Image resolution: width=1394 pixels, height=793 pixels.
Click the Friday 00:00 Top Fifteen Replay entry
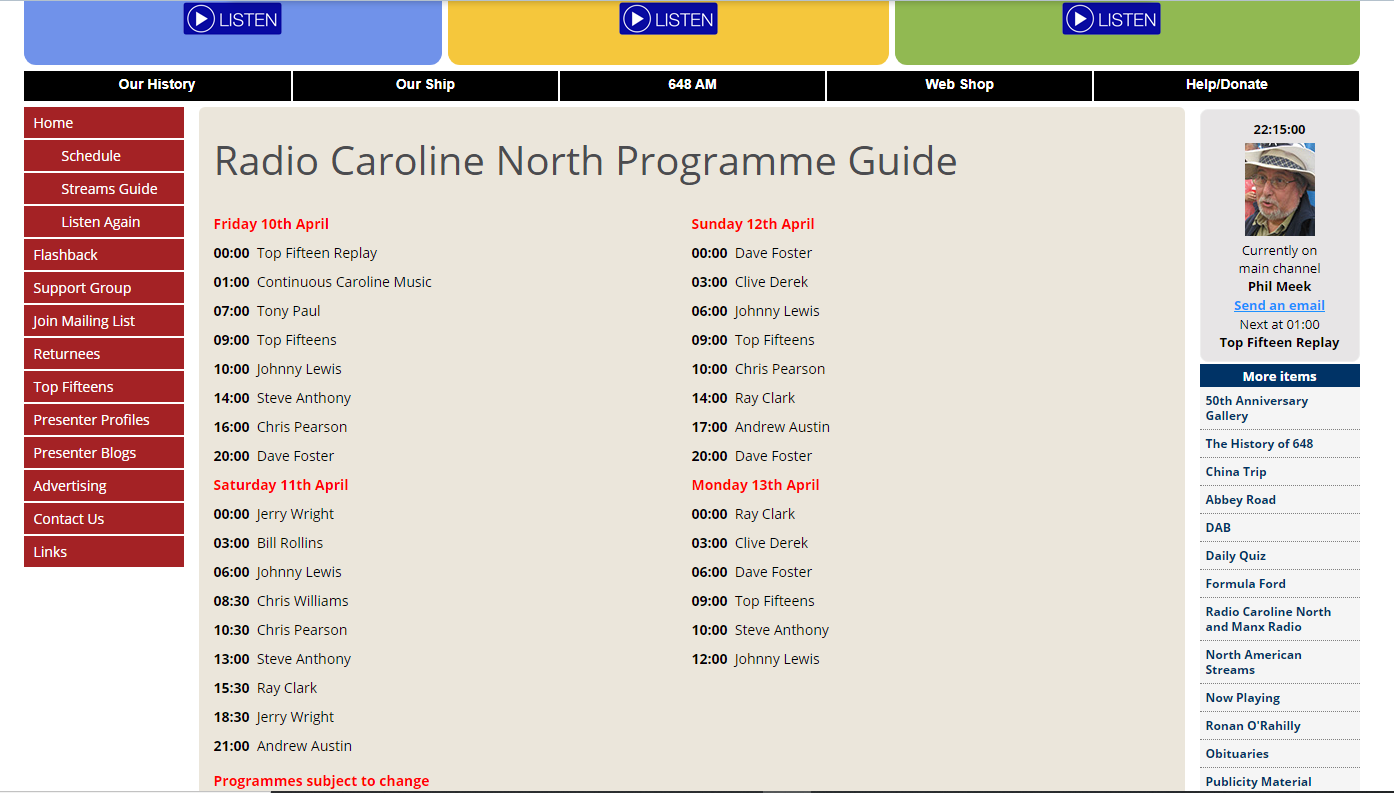(295, 253)
